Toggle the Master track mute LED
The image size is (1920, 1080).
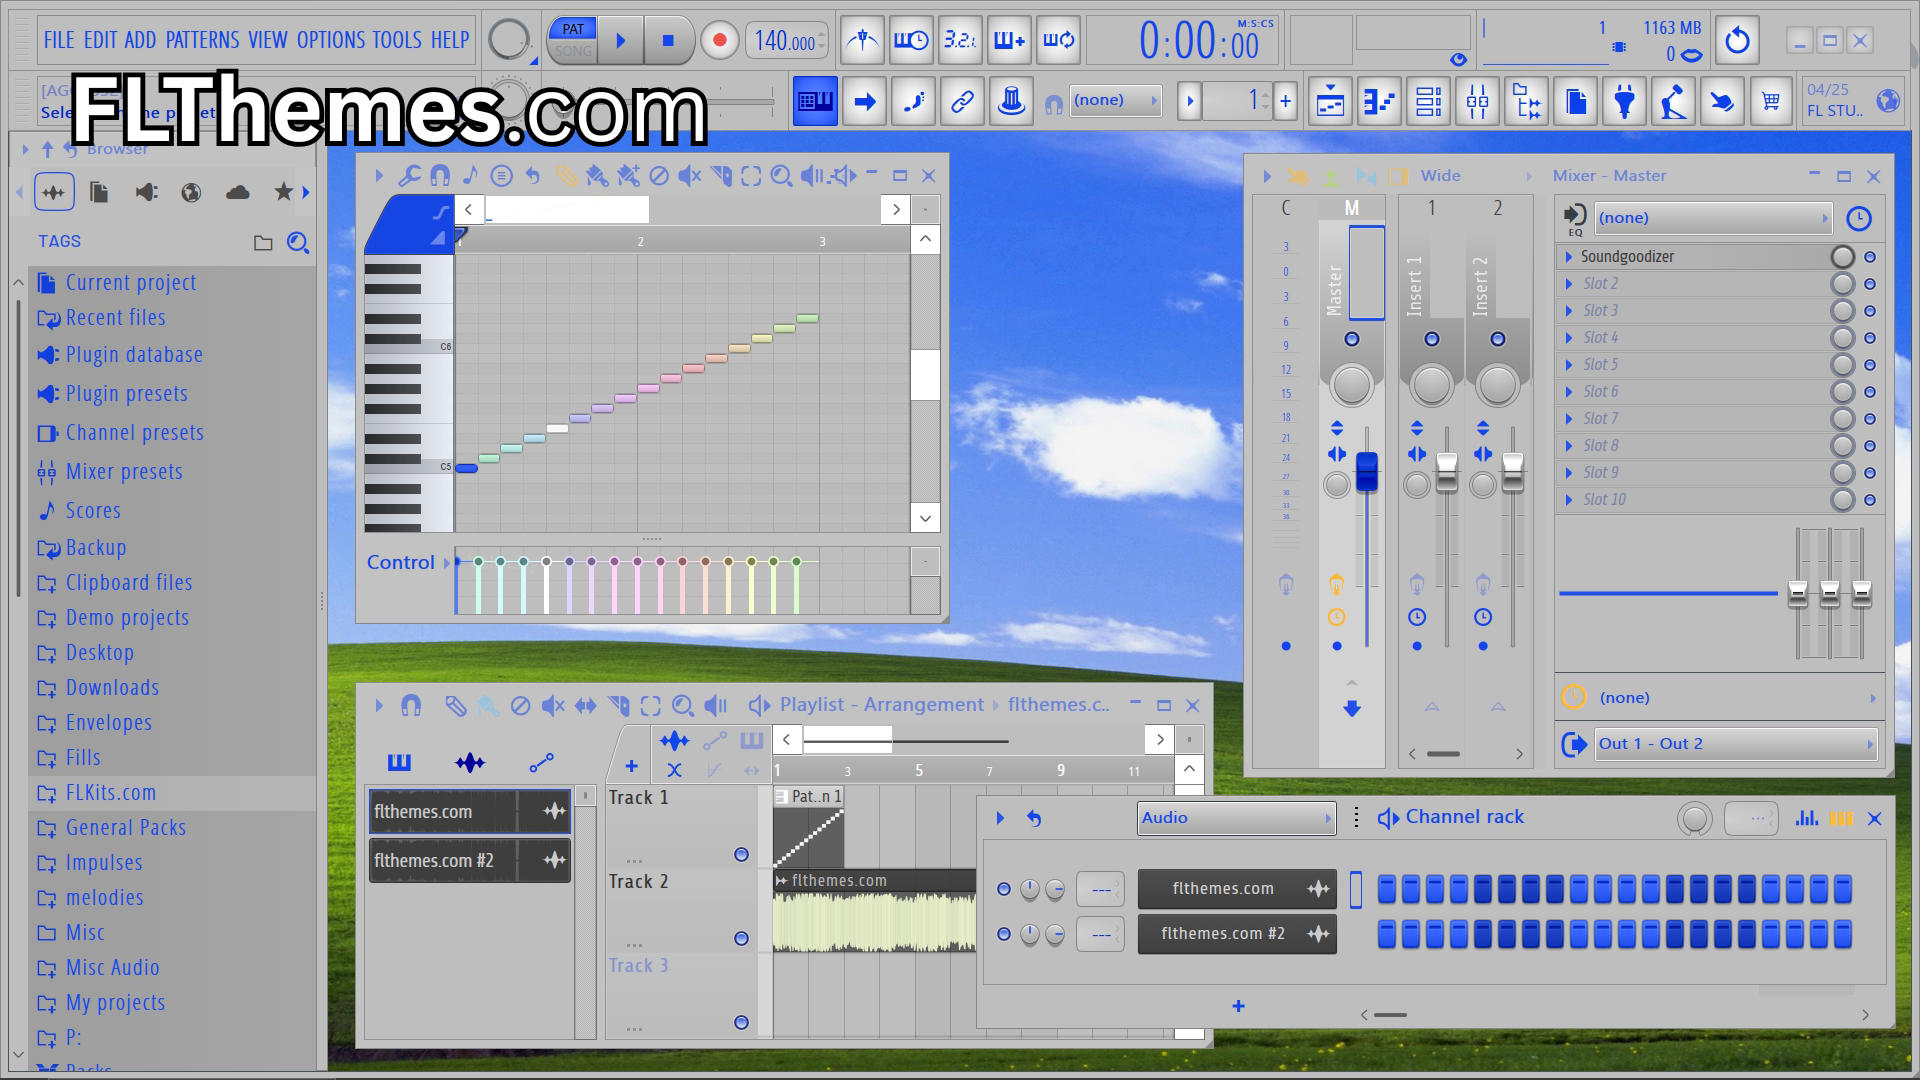click(x=1352, y=339)
